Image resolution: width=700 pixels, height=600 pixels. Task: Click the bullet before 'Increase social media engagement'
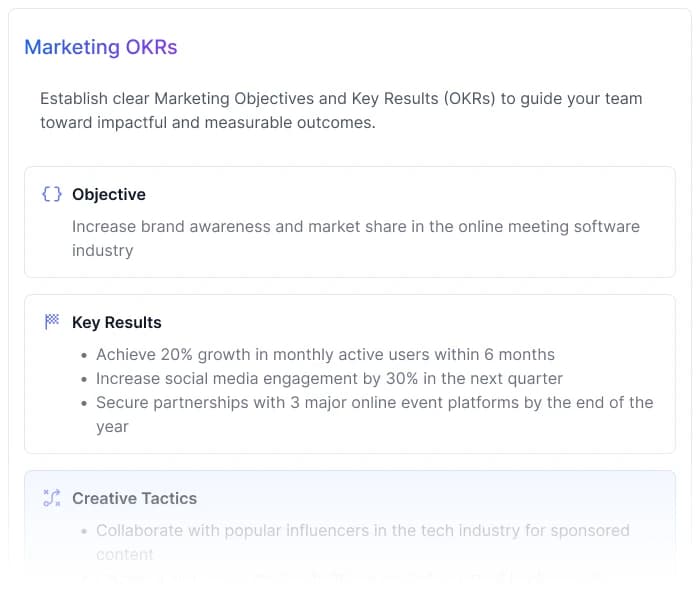(83, 379)
